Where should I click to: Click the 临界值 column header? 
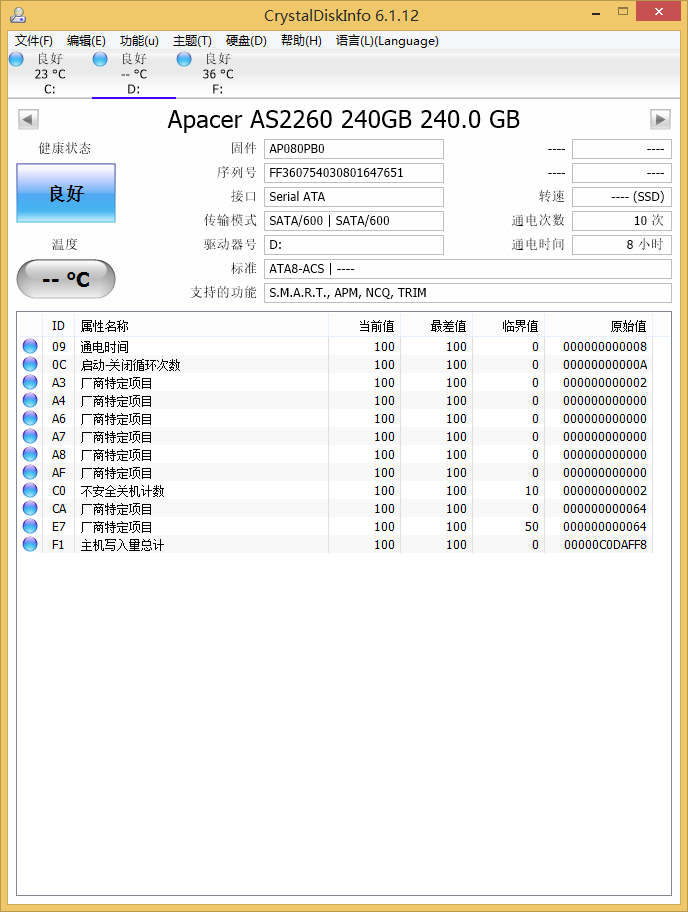[x=509, y=326]
